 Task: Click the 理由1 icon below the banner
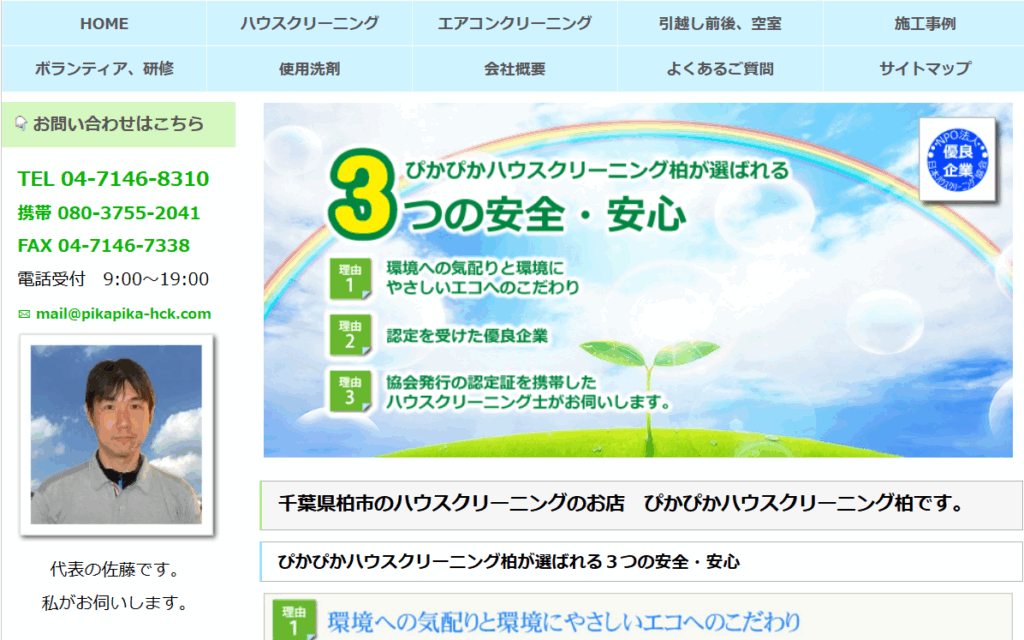294,620
